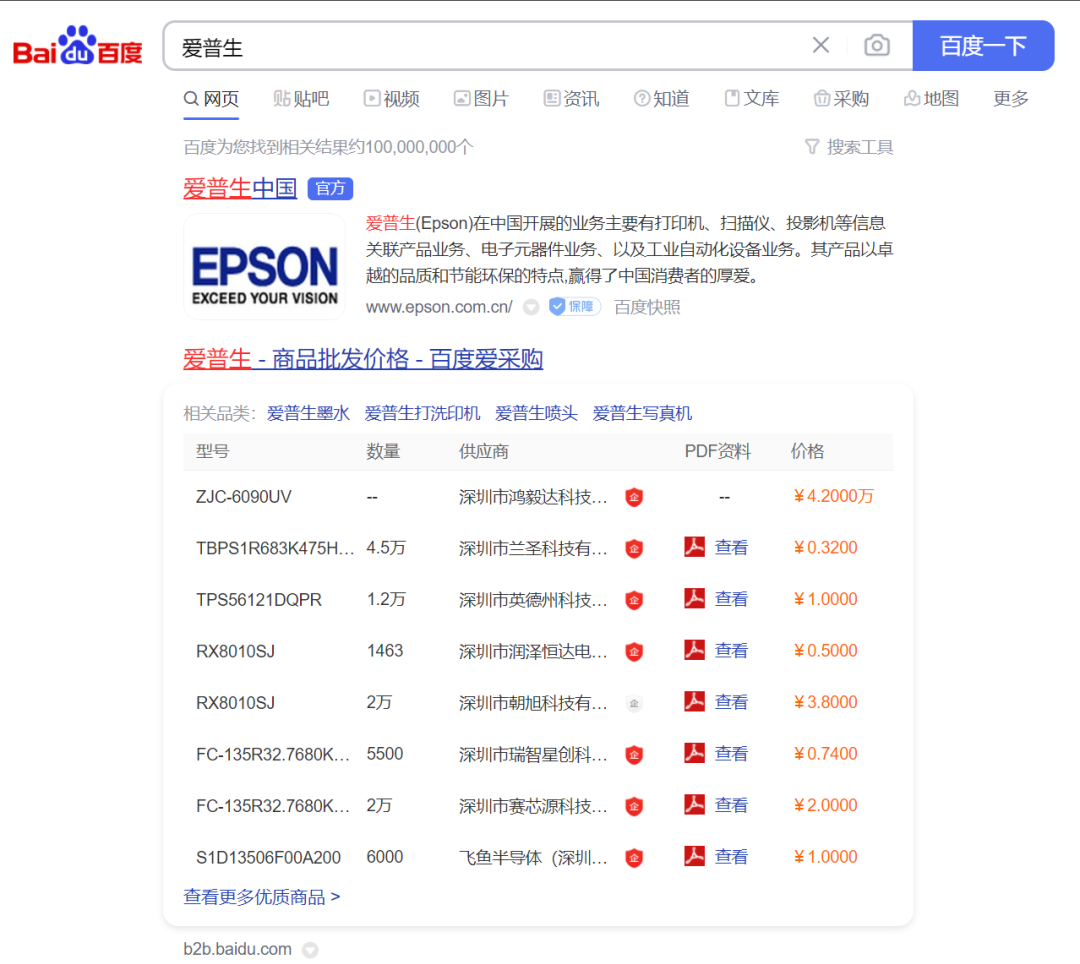Click supplier 飞鱼半导体（深圳…
1080x964 pixels.
[533, 857]
